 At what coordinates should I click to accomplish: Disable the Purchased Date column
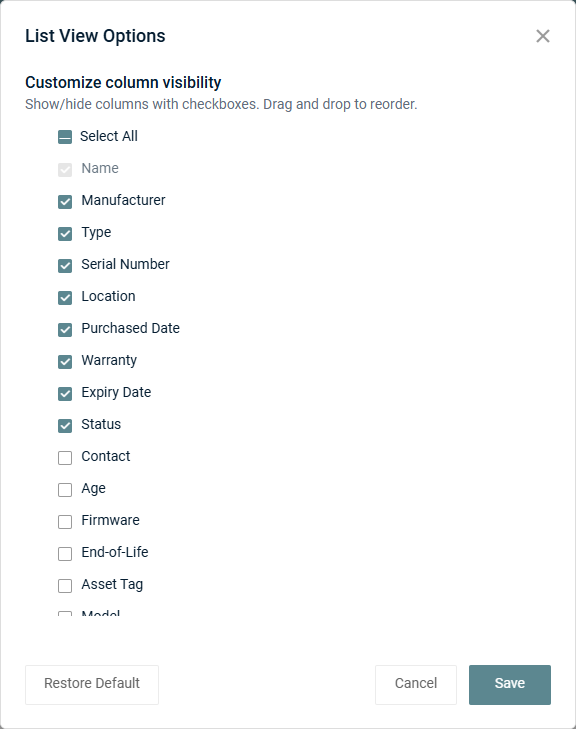[65, 330]
